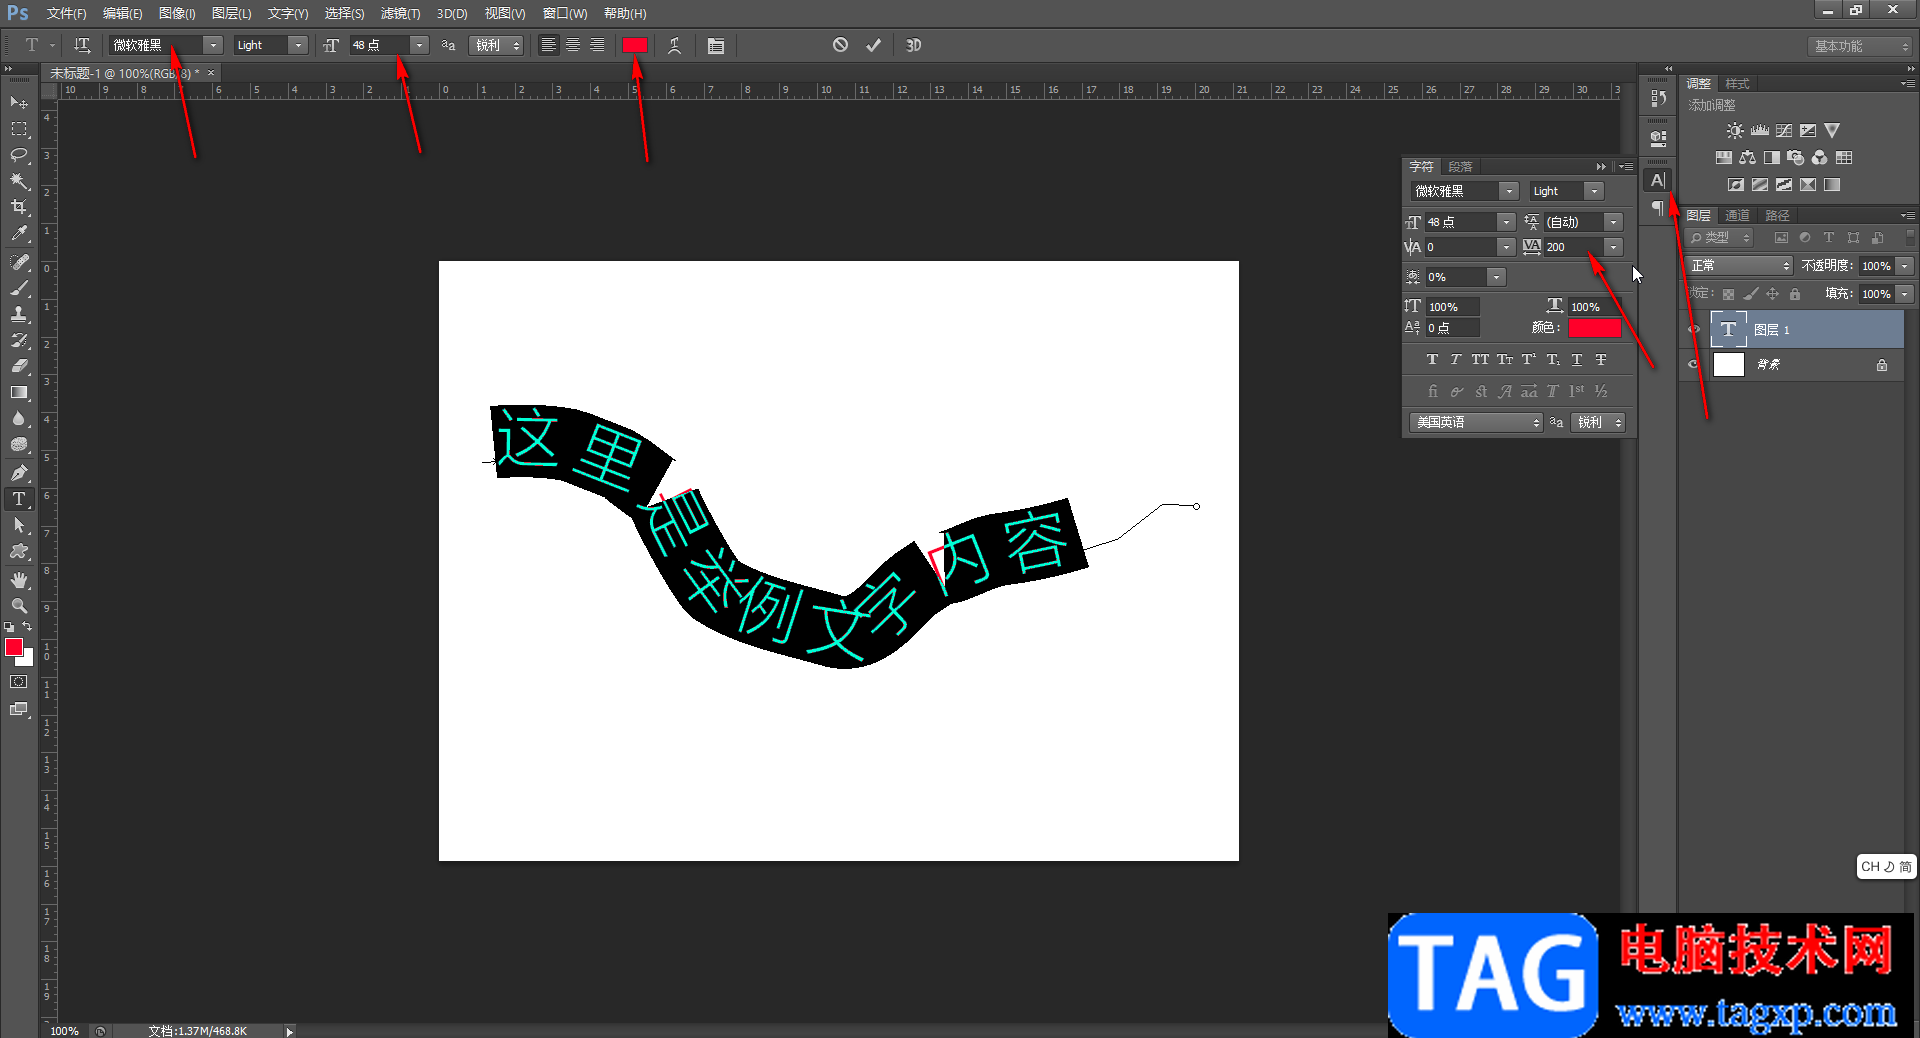The width and height of the screenshot is (1920, 1038).
Task: Hide the 背景 layer
Action: click(x=1694, y=364)
